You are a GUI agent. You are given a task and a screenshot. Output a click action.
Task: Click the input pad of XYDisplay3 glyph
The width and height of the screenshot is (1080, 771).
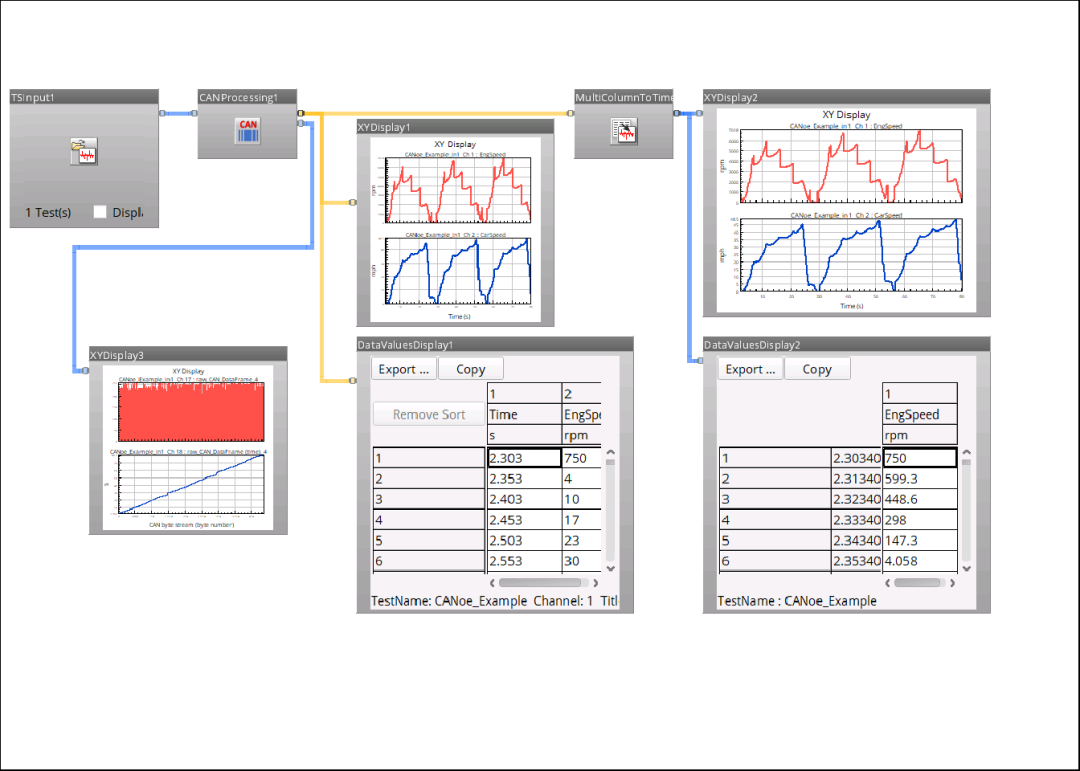click(x=85, y=371)
